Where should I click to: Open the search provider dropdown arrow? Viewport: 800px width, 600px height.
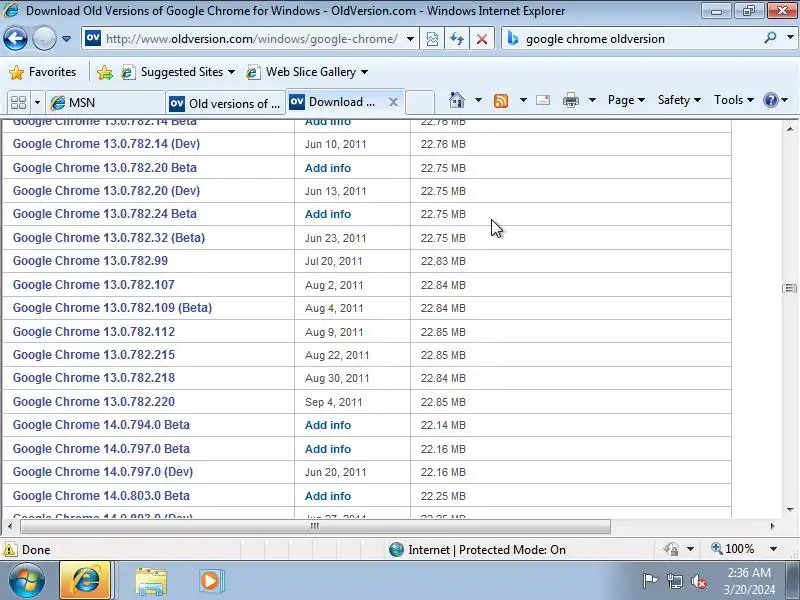click(x=790, y=37)
